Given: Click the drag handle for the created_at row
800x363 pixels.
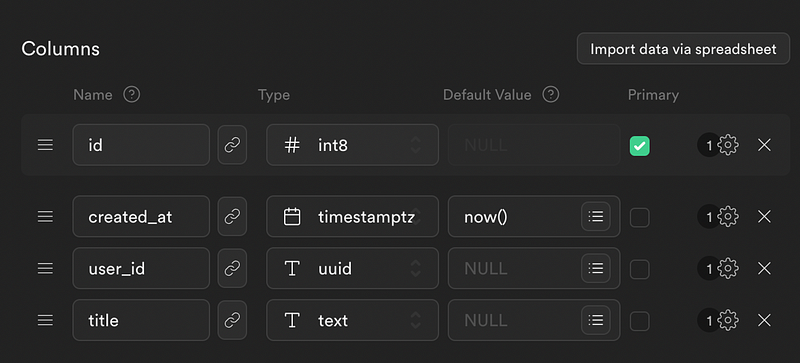Looking at the screenshot, I should pos(45,216).
